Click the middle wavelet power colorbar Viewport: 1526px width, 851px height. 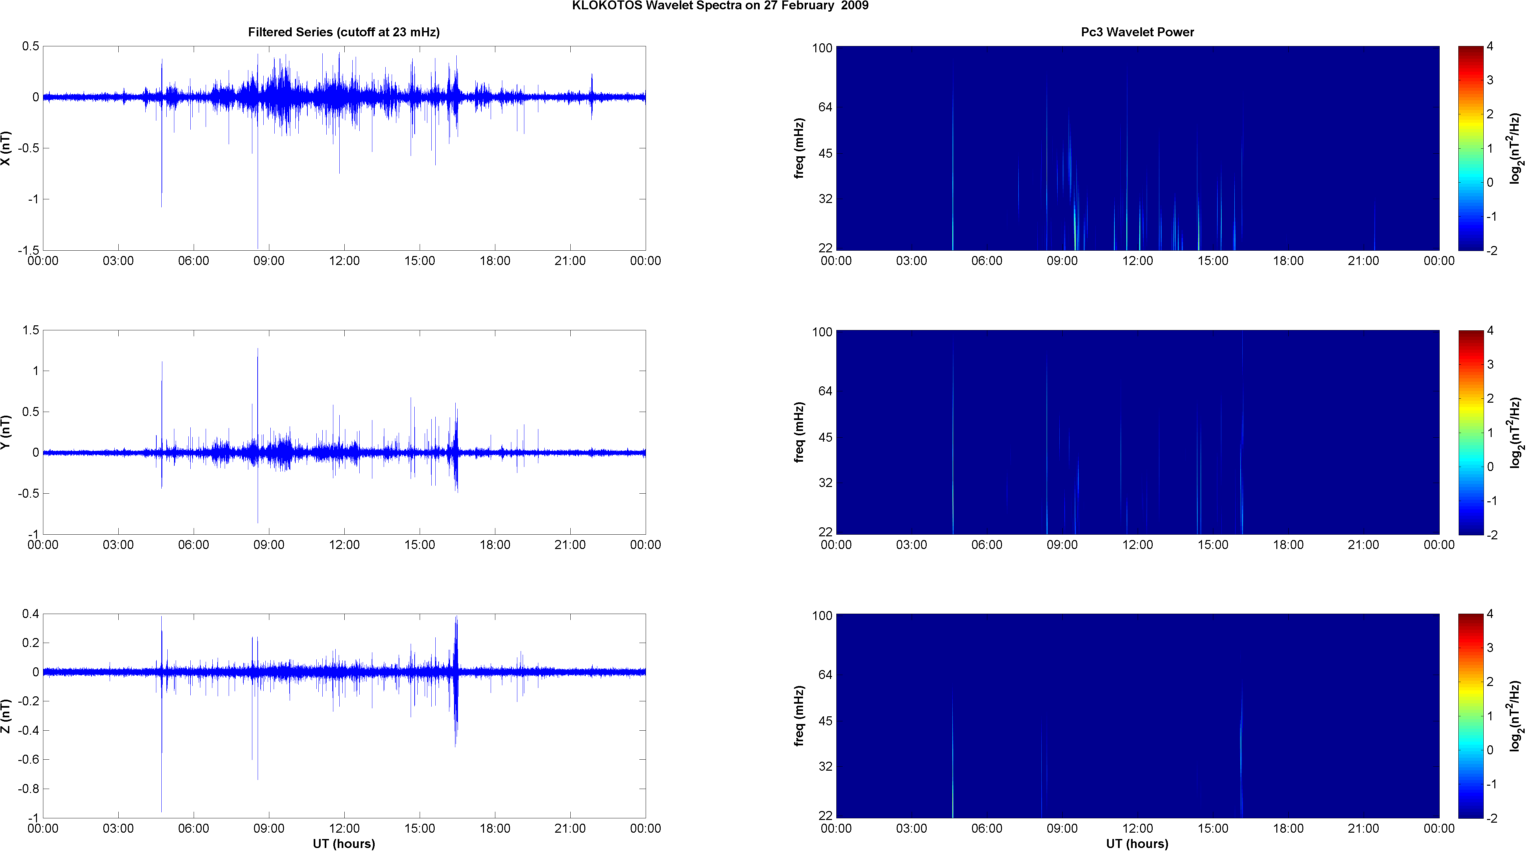tap(1469, 432)
